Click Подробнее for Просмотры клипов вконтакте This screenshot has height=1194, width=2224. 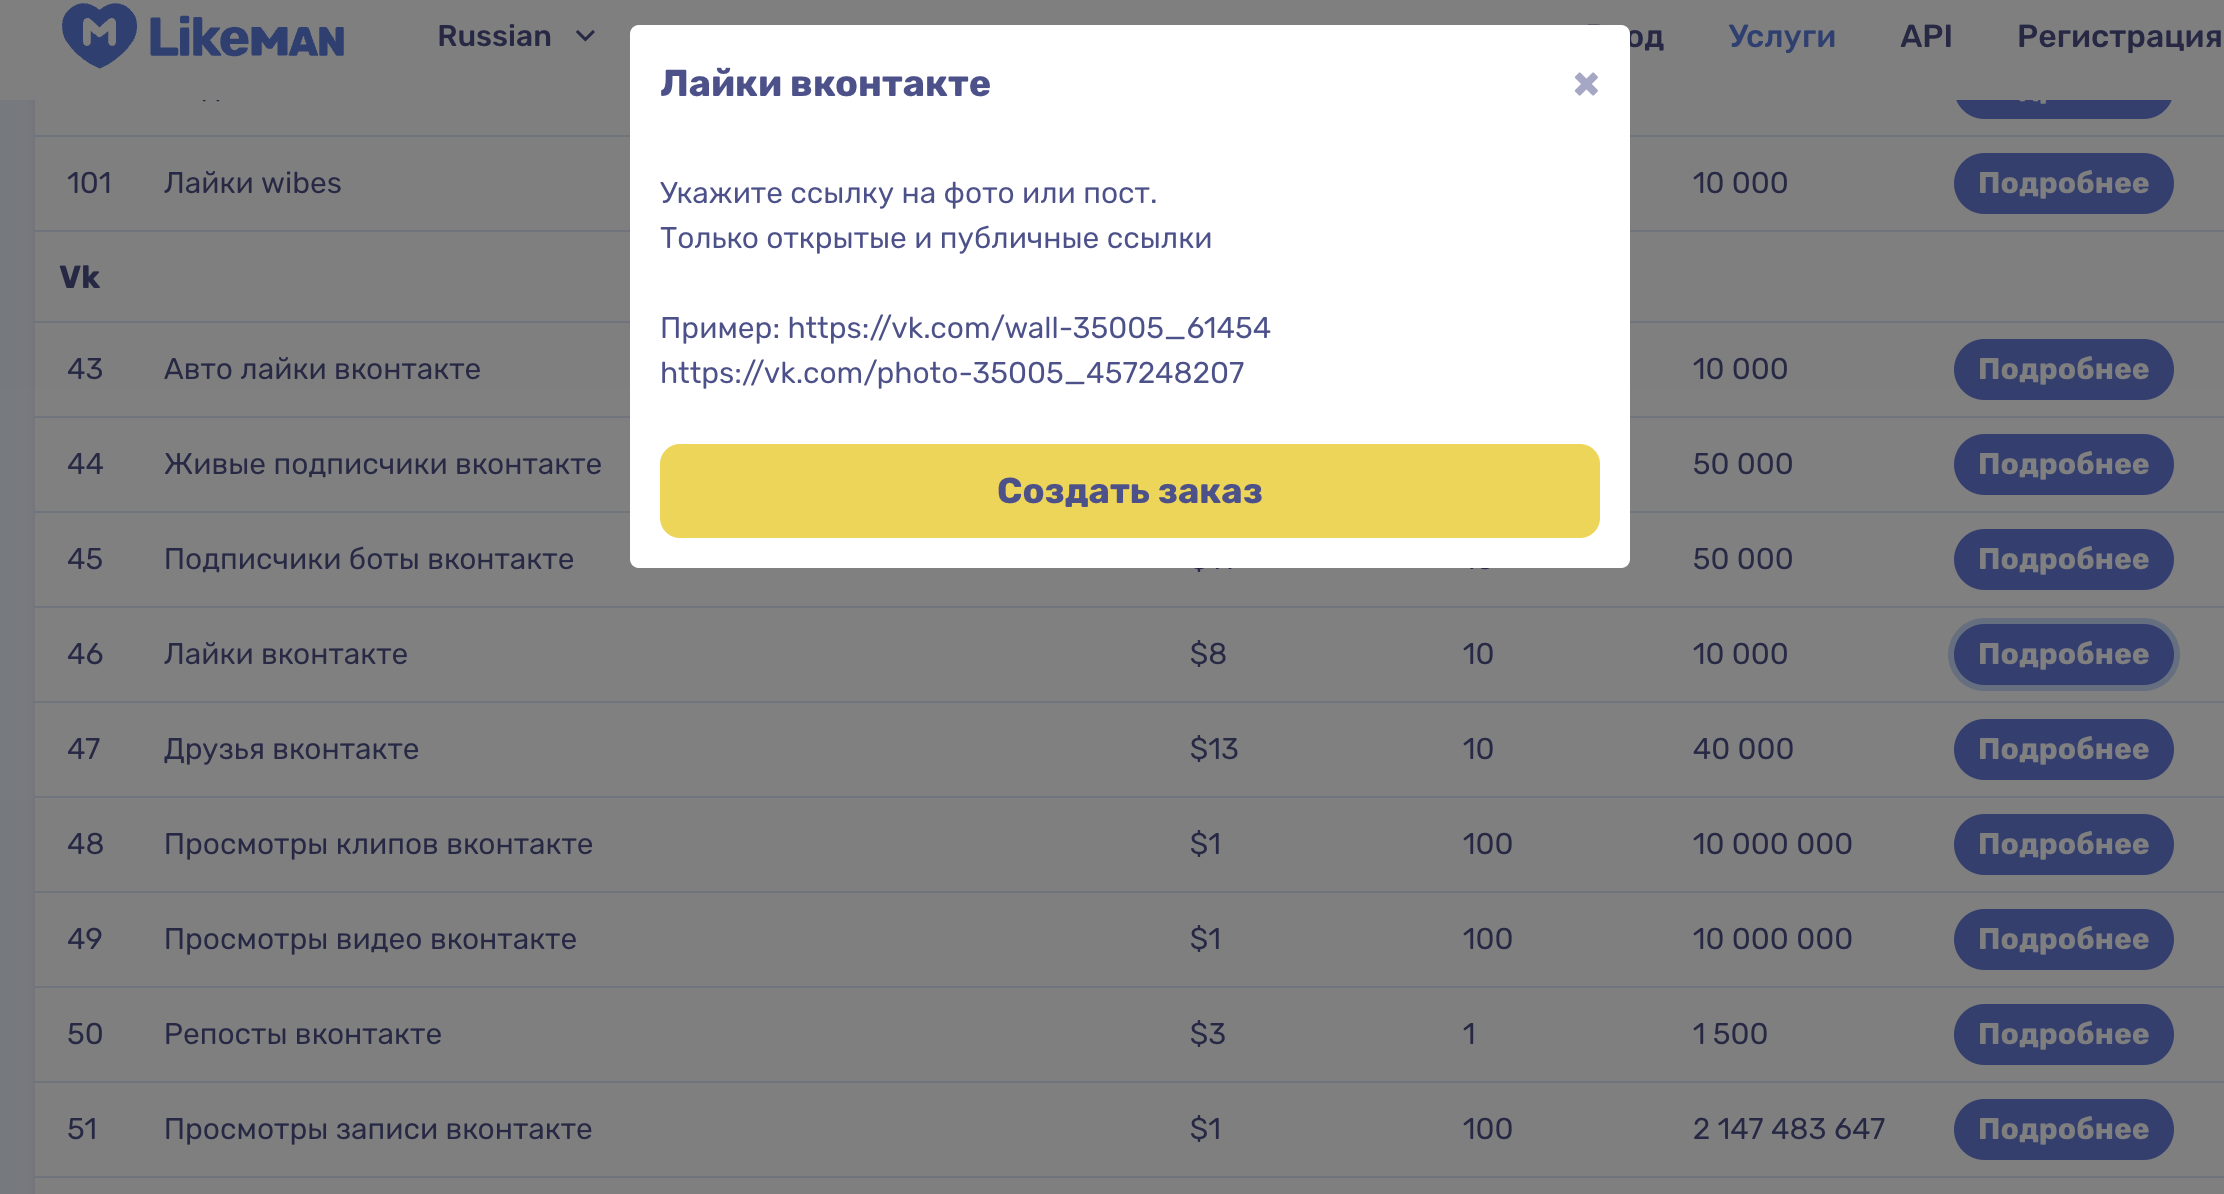tap(2063, 844)
